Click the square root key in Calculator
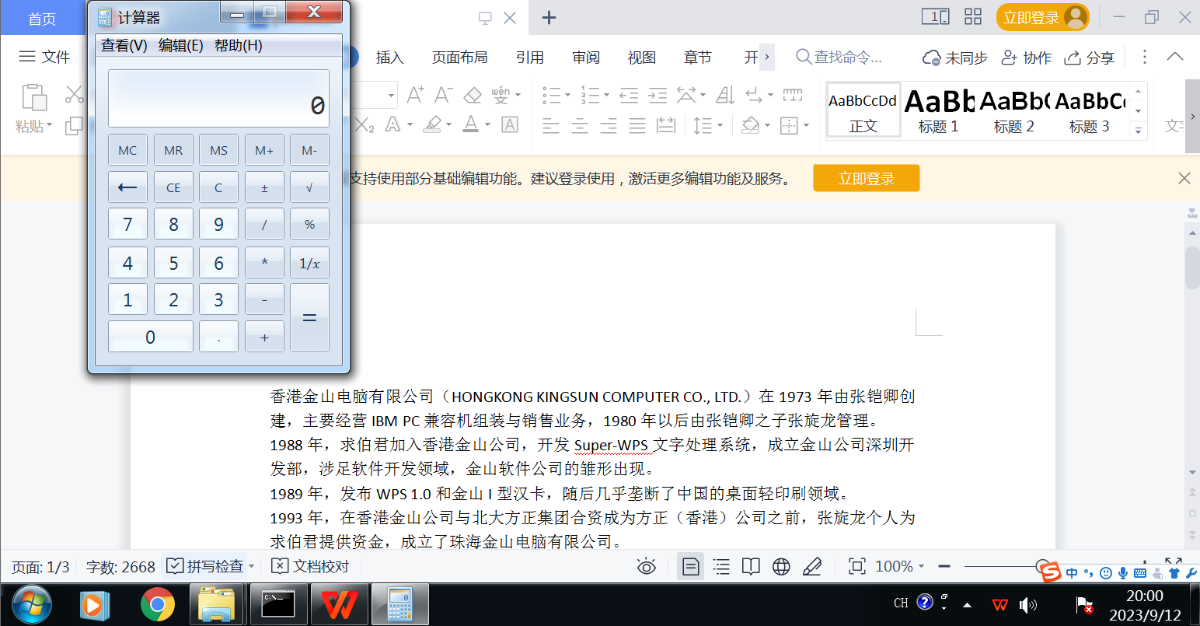The width and height of the screenshot is (1200, 626). pyautogui.click(x=309, y=187)
